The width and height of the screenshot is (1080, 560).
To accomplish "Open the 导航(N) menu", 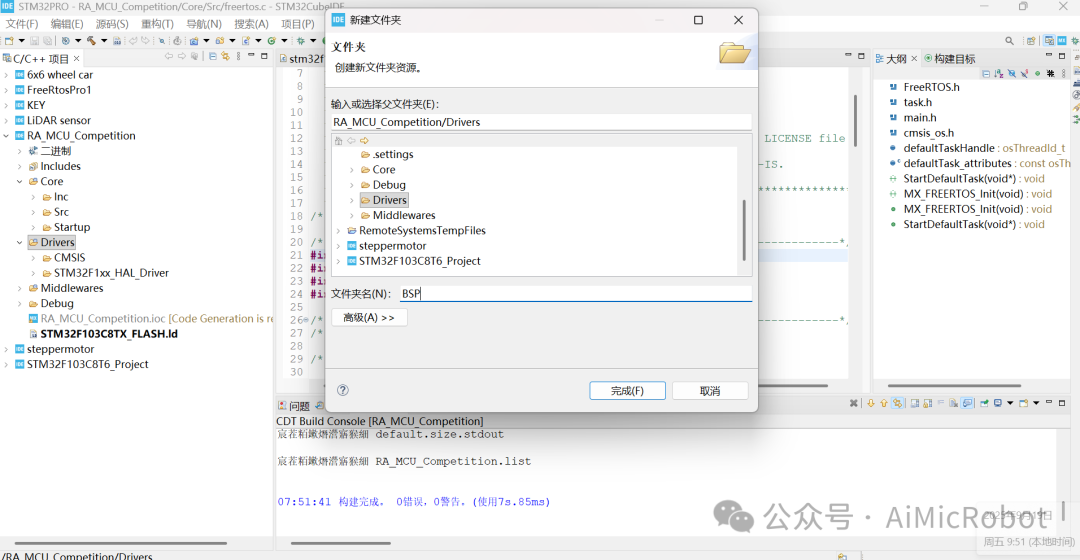I will 204,23.
